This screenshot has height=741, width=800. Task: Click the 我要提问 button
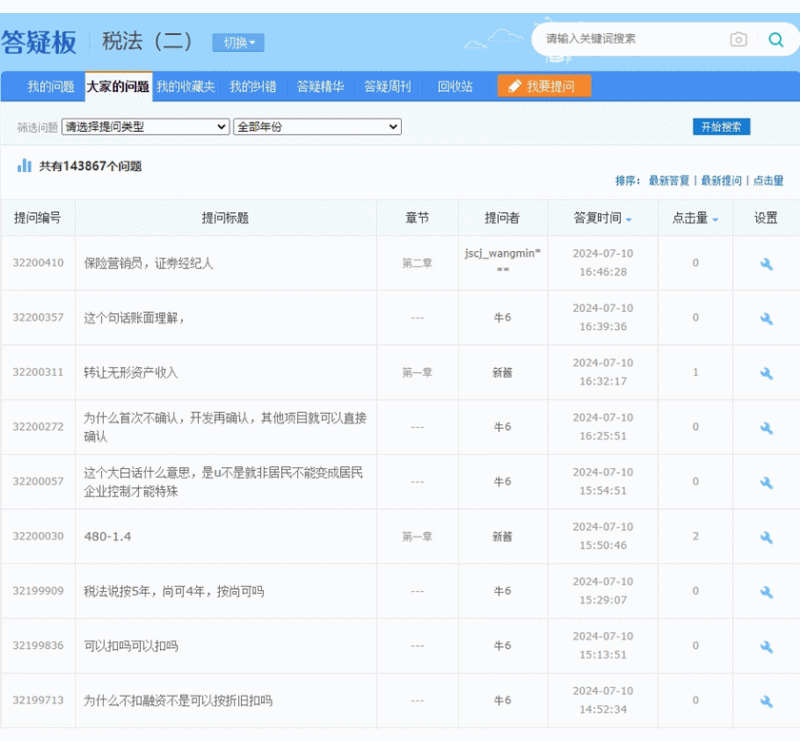point(543,87)
